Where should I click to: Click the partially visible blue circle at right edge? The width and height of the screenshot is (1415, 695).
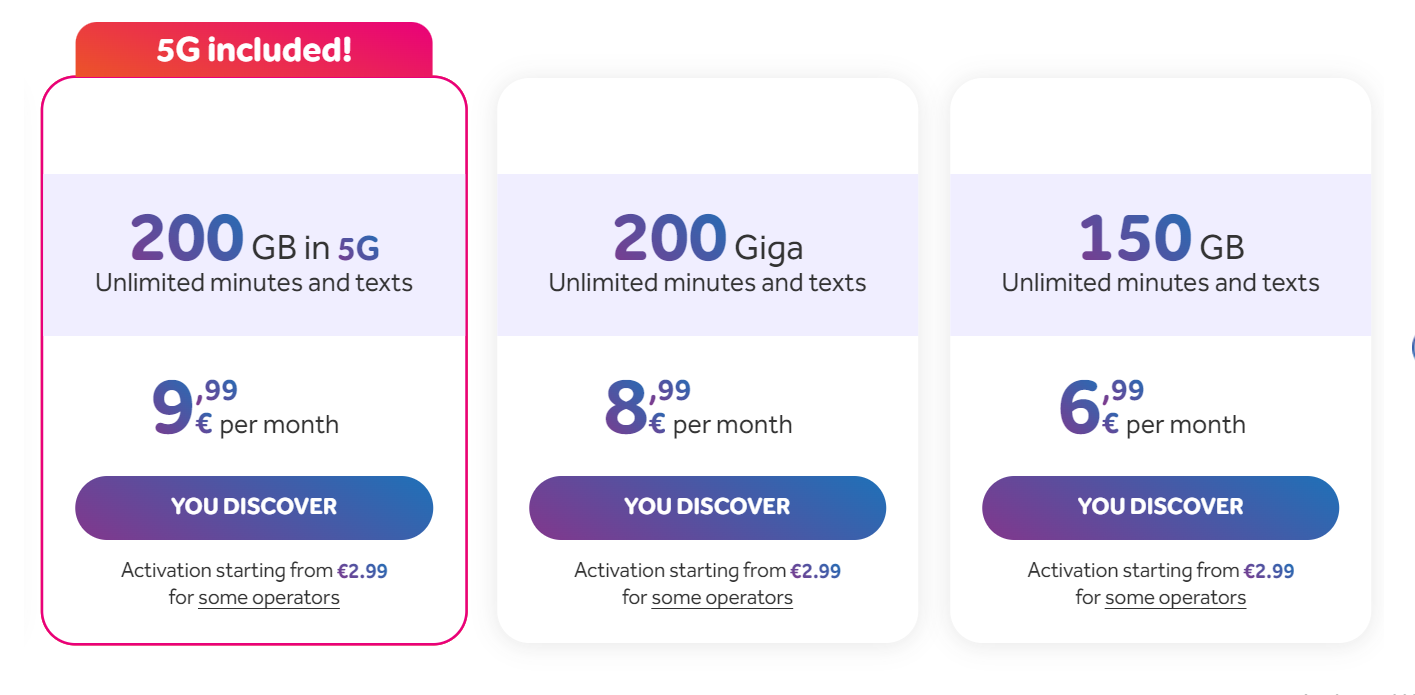(1412, 347)
